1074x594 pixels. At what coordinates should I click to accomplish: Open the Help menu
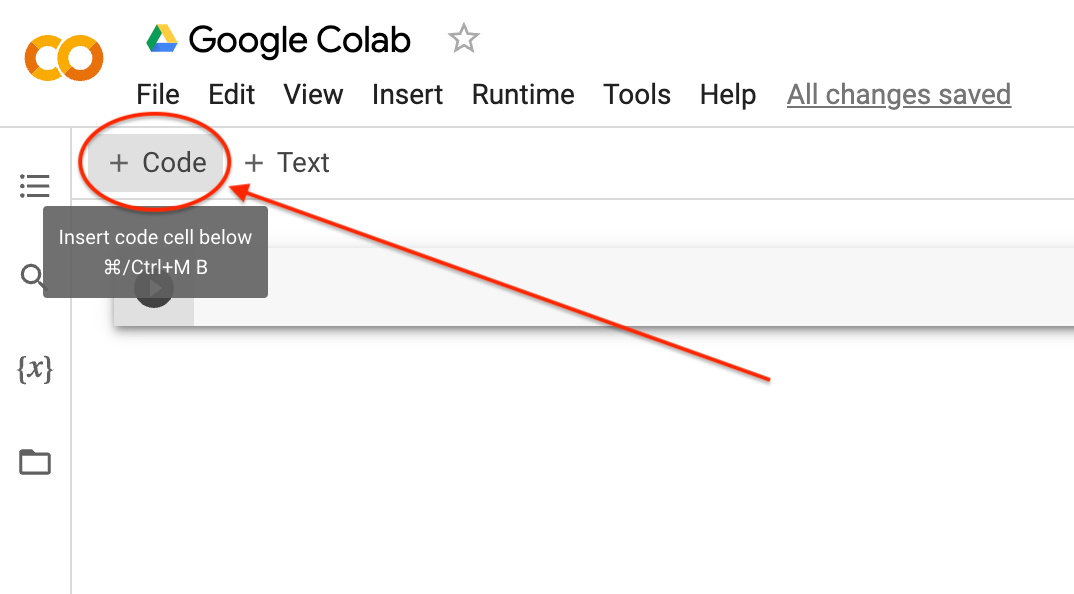(727, 94)
